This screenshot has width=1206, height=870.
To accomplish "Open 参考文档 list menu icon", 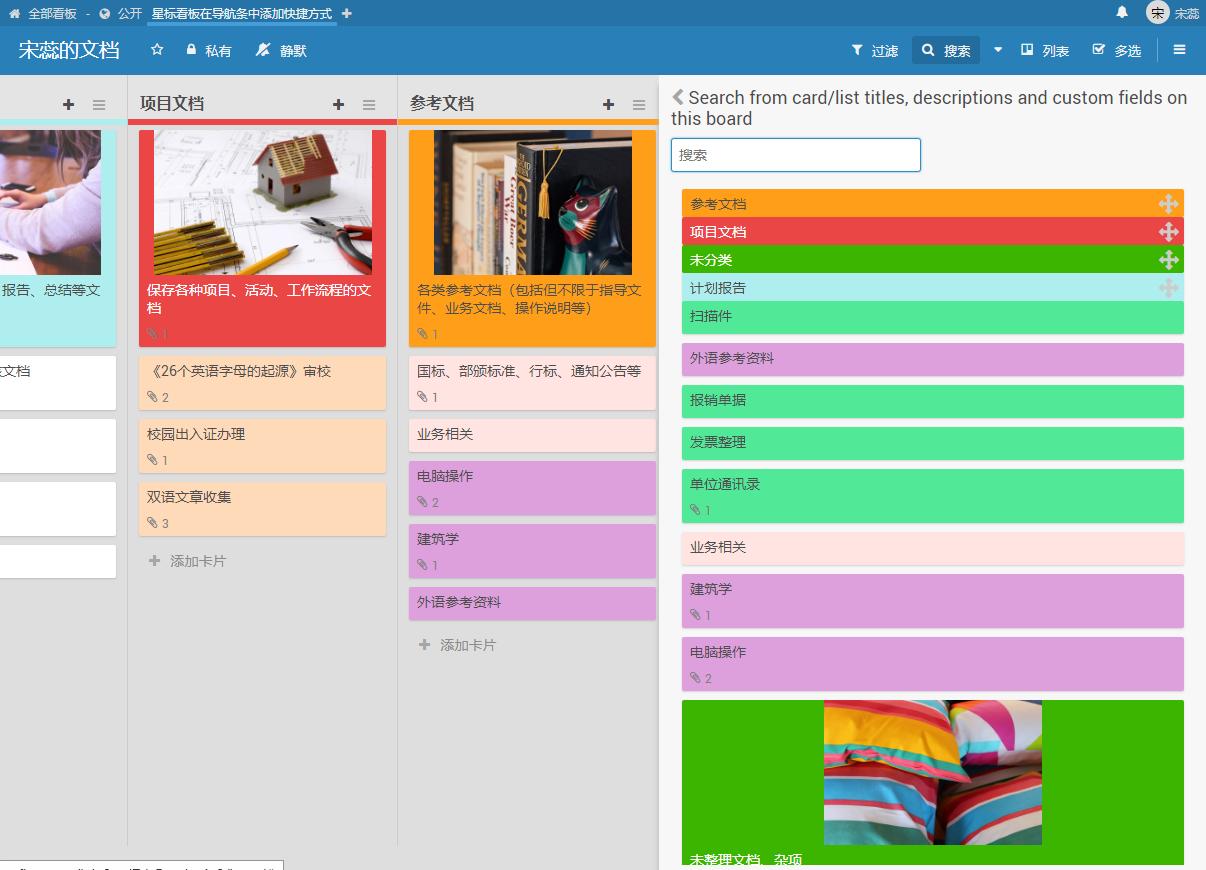I will 639,104.
